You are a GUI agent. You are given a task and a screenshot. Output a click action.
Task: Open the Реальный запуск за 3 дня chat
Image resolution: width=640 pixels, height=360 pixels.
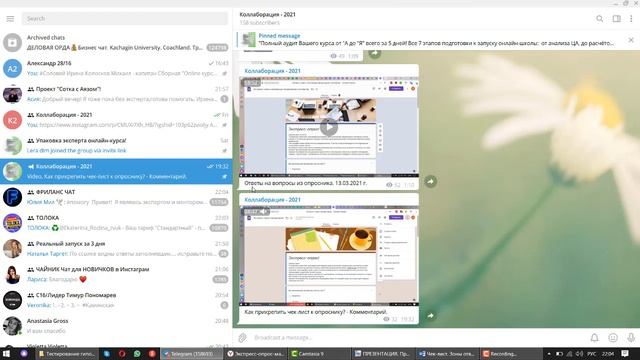coord(116,248)
